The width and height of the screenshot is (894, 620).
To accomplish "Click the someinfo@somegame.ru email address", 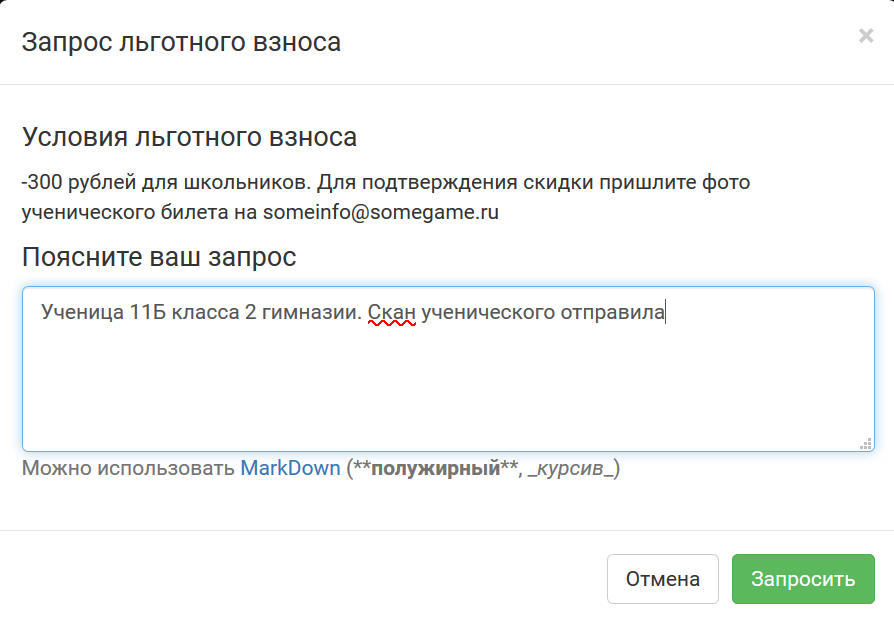I will coord(381,212).
